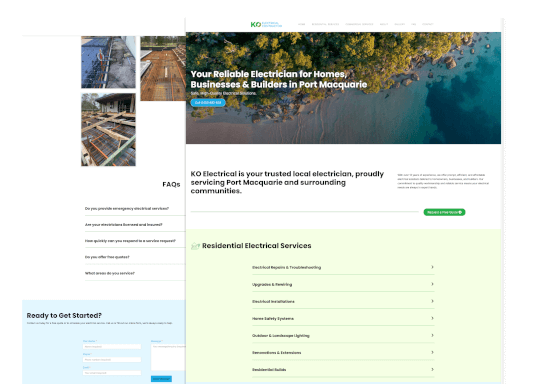Click the FAQs section heading

tap(171, 185)
